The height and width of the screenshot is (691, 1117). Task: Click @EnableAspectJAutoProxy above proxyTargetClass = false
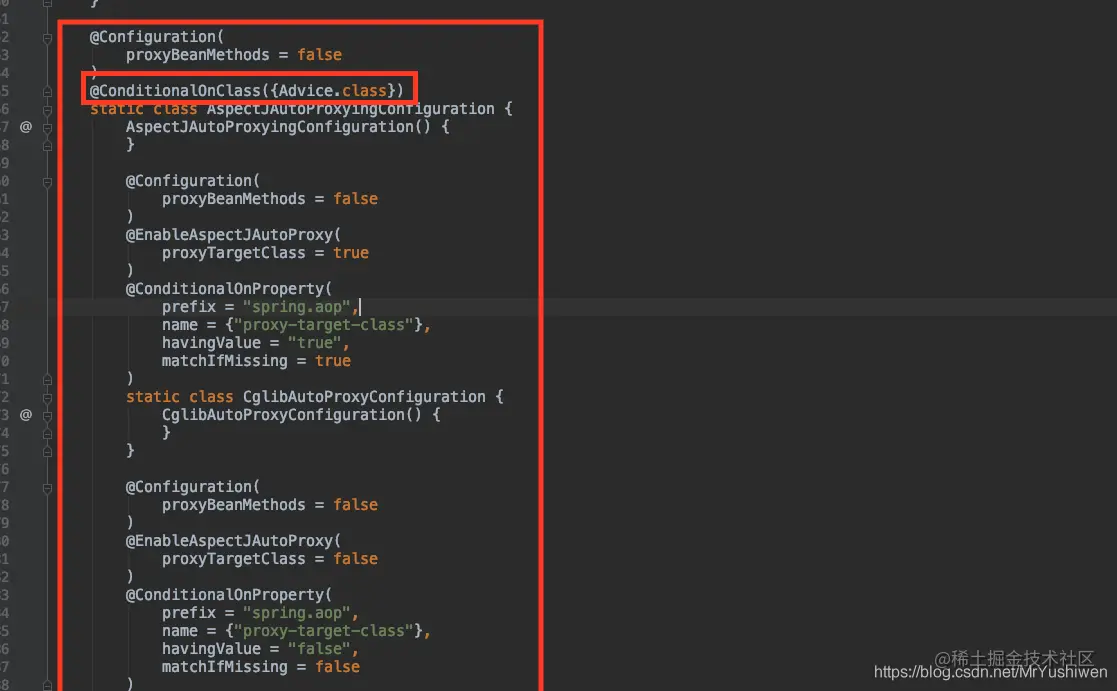click(x=229, y=541)
